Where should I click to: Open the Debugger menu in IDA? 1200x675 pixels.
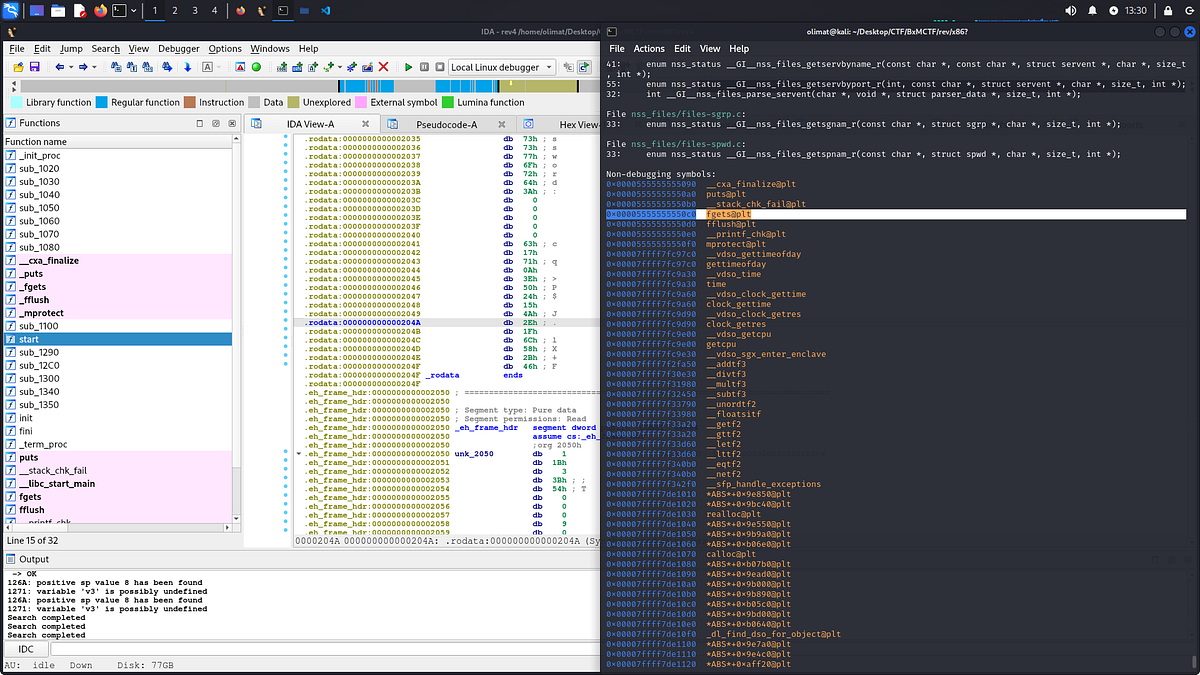179,48
